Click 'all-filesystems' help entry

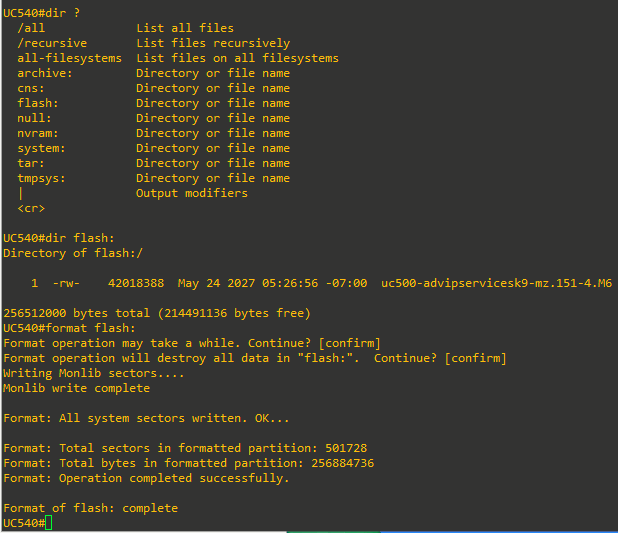coord(69,58)
